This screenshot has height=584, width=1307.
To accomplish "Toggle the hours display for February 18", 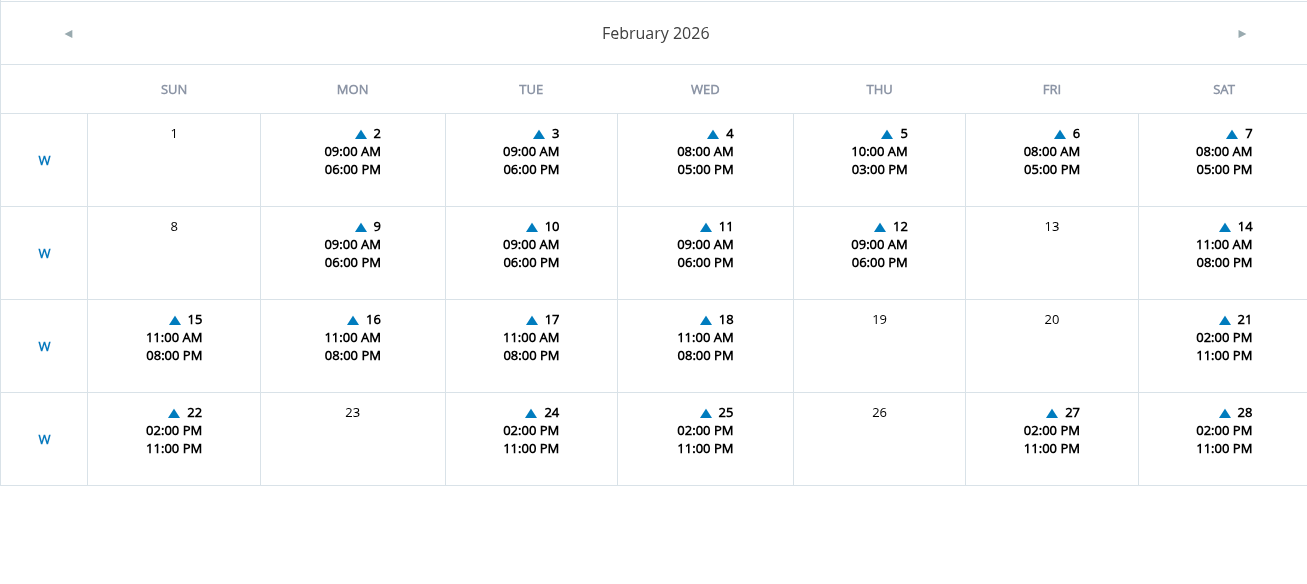I will coord(706,319).
